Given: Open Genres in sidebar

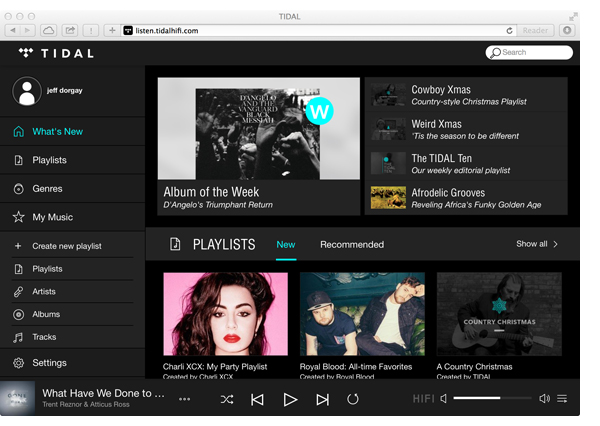Looking at the screenshot, I should tap(72, 188).
